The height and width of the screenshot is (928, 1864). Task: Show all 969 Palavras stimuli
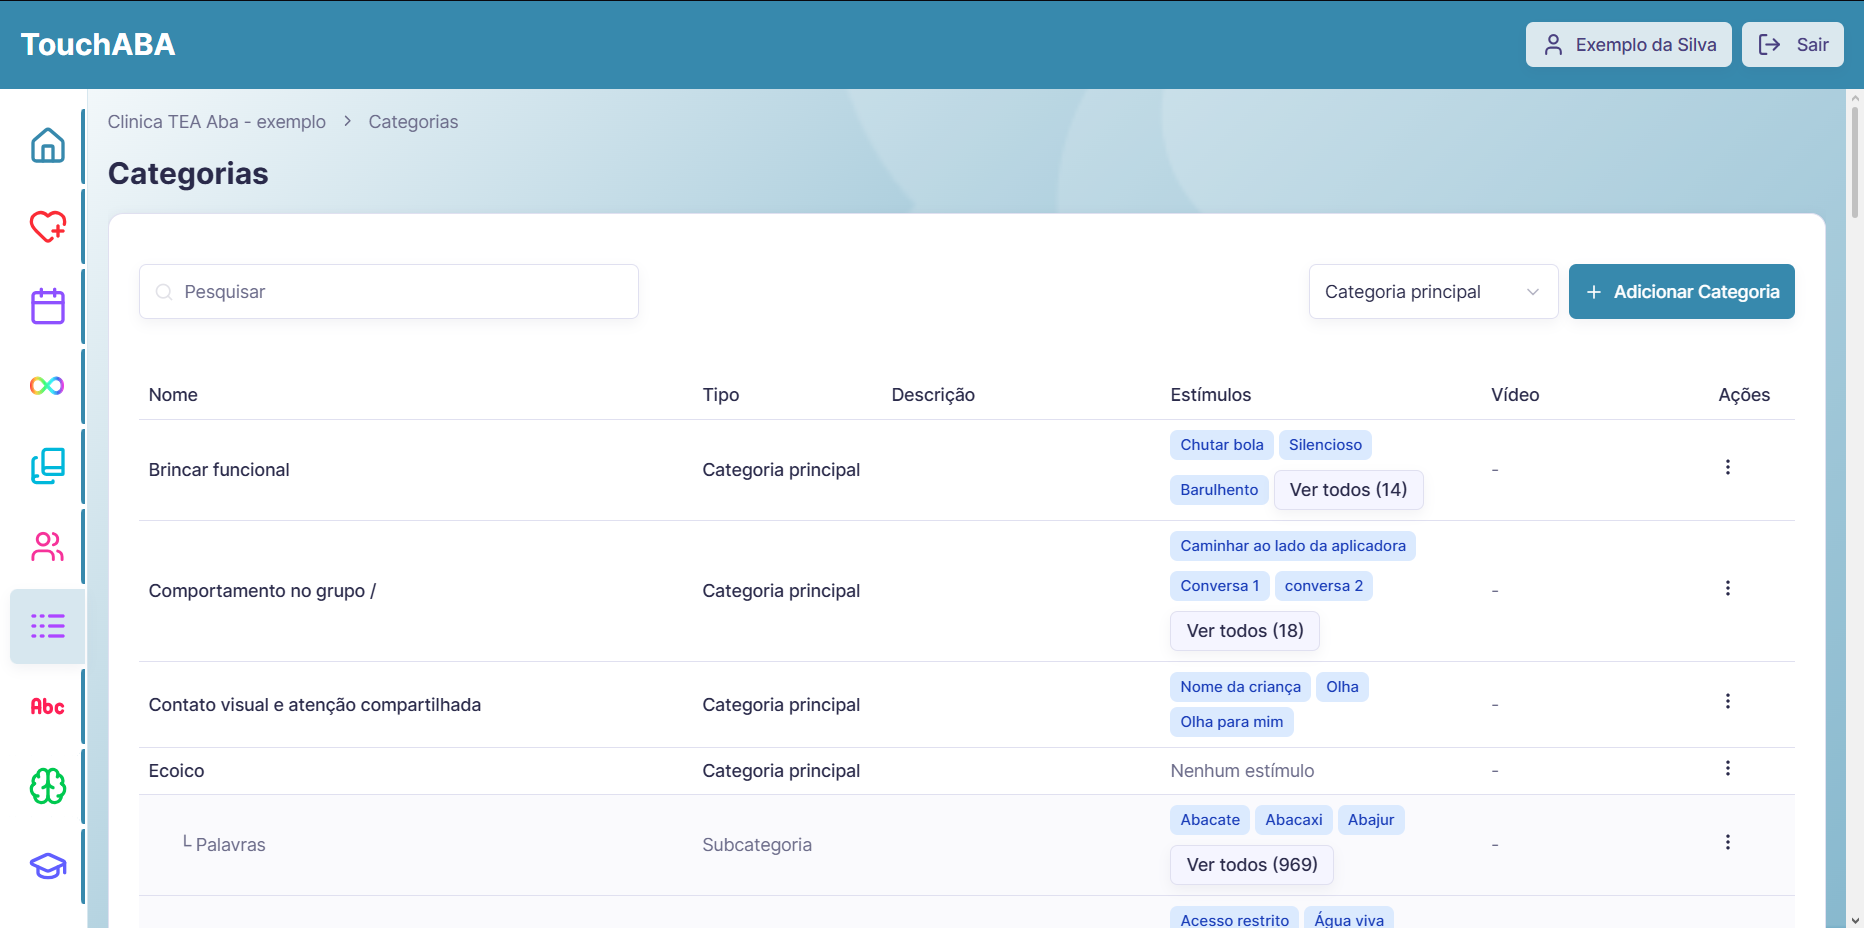pos(1252,865)
